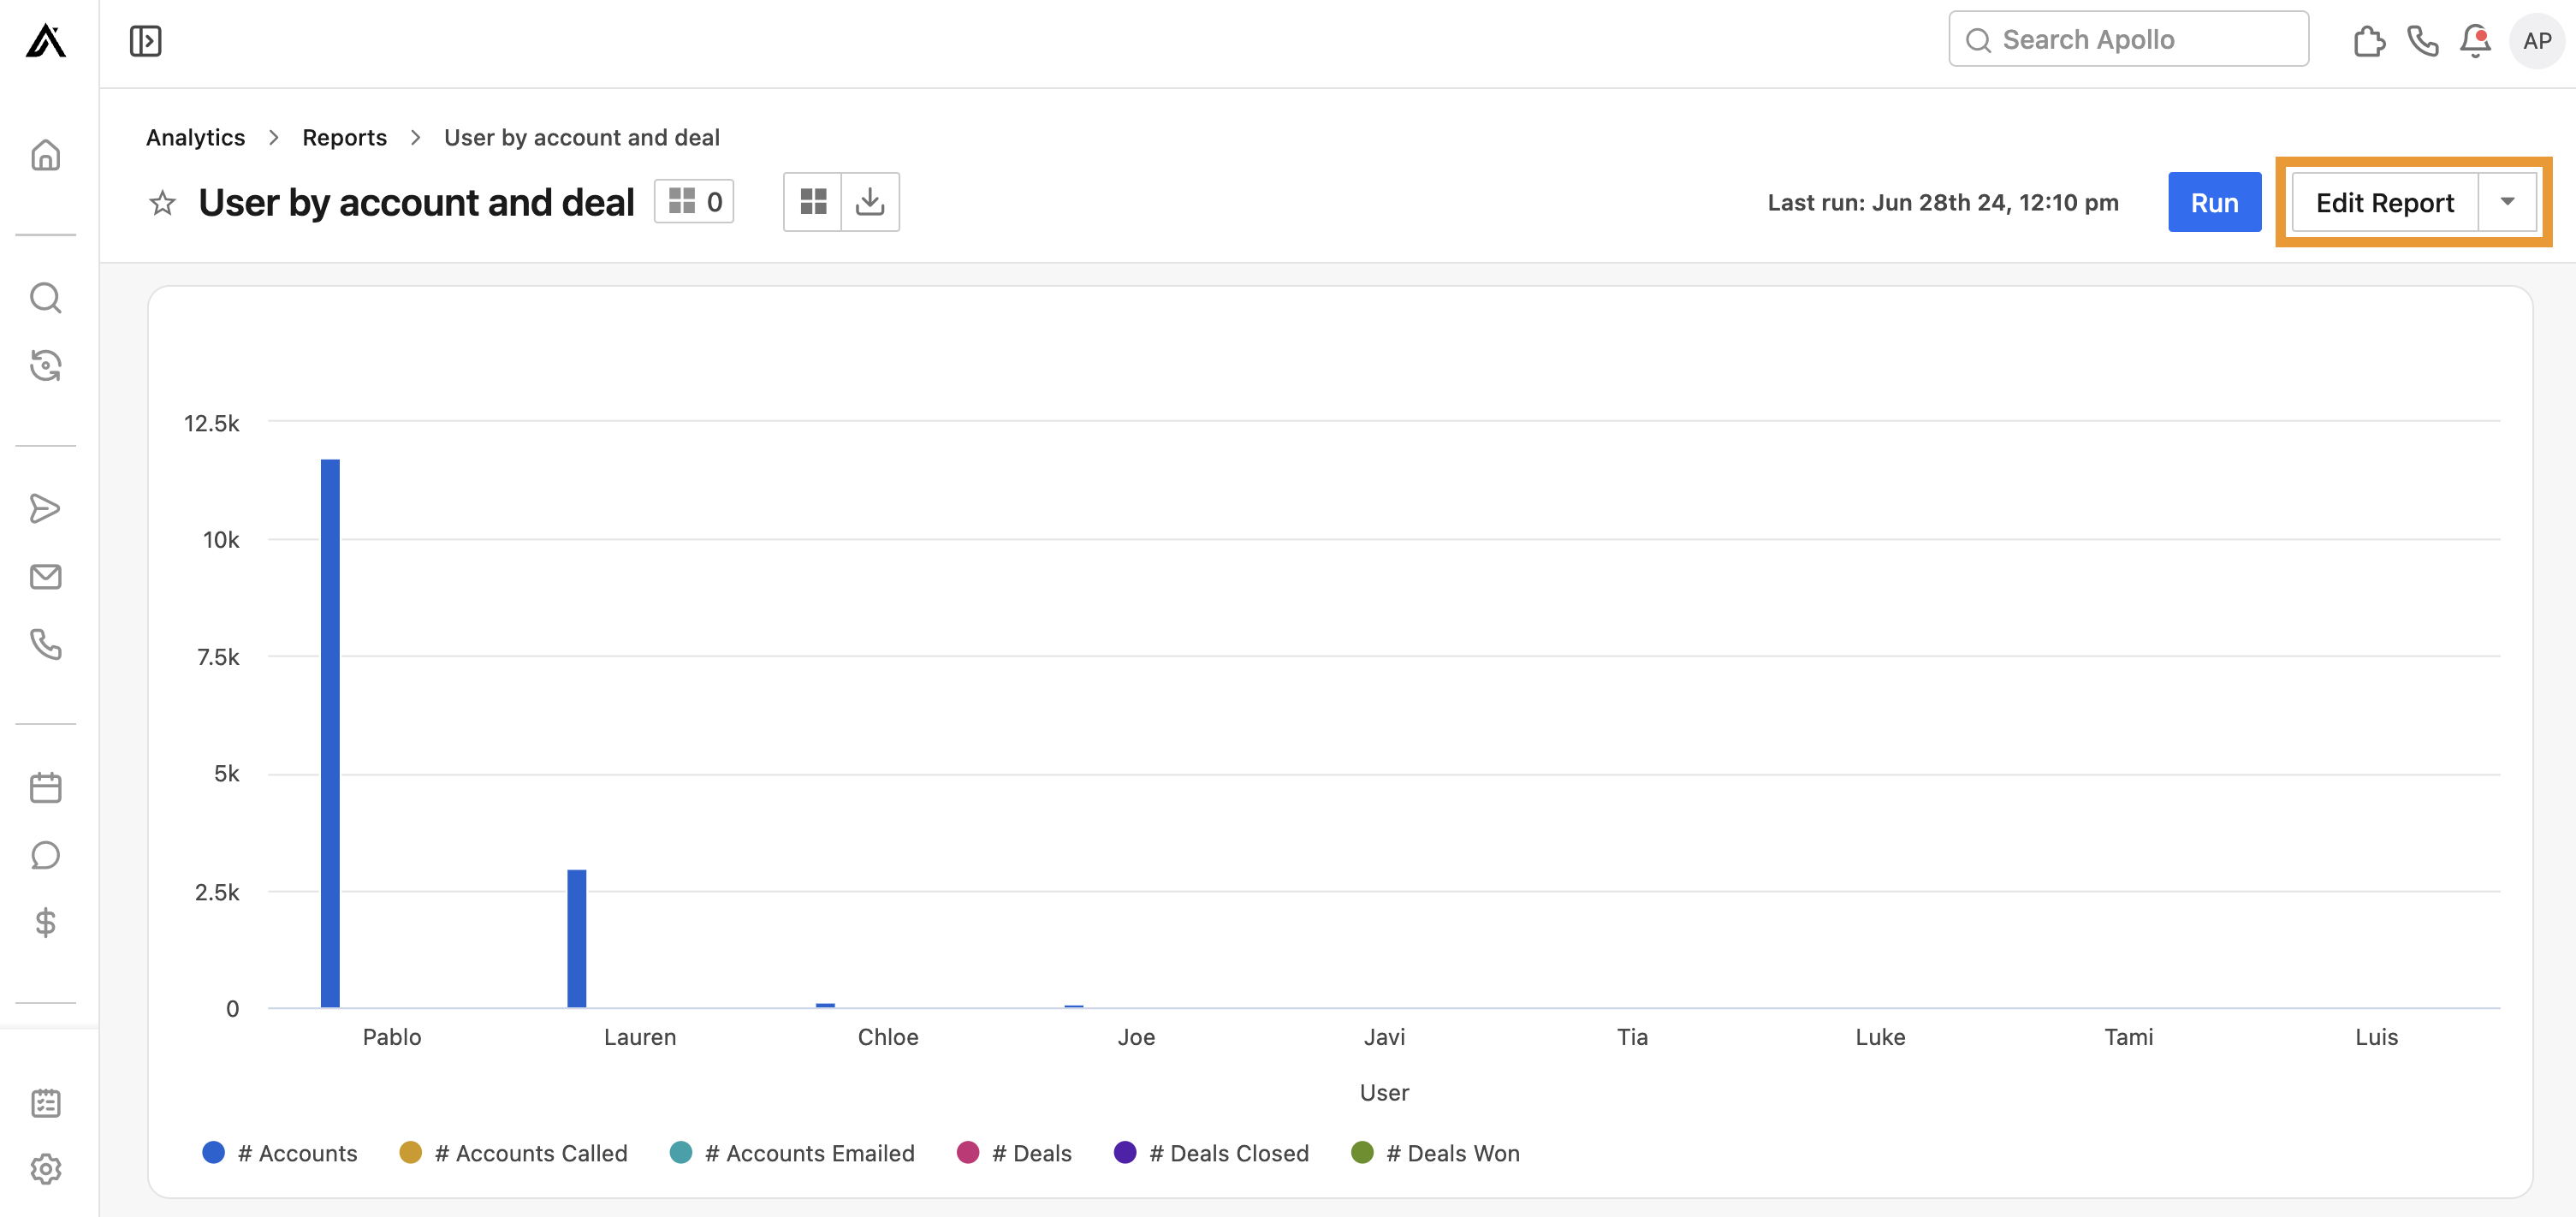Navigate to Analytics breadcrumb
Viewport: 2576px width, 1217px height.
195,137
